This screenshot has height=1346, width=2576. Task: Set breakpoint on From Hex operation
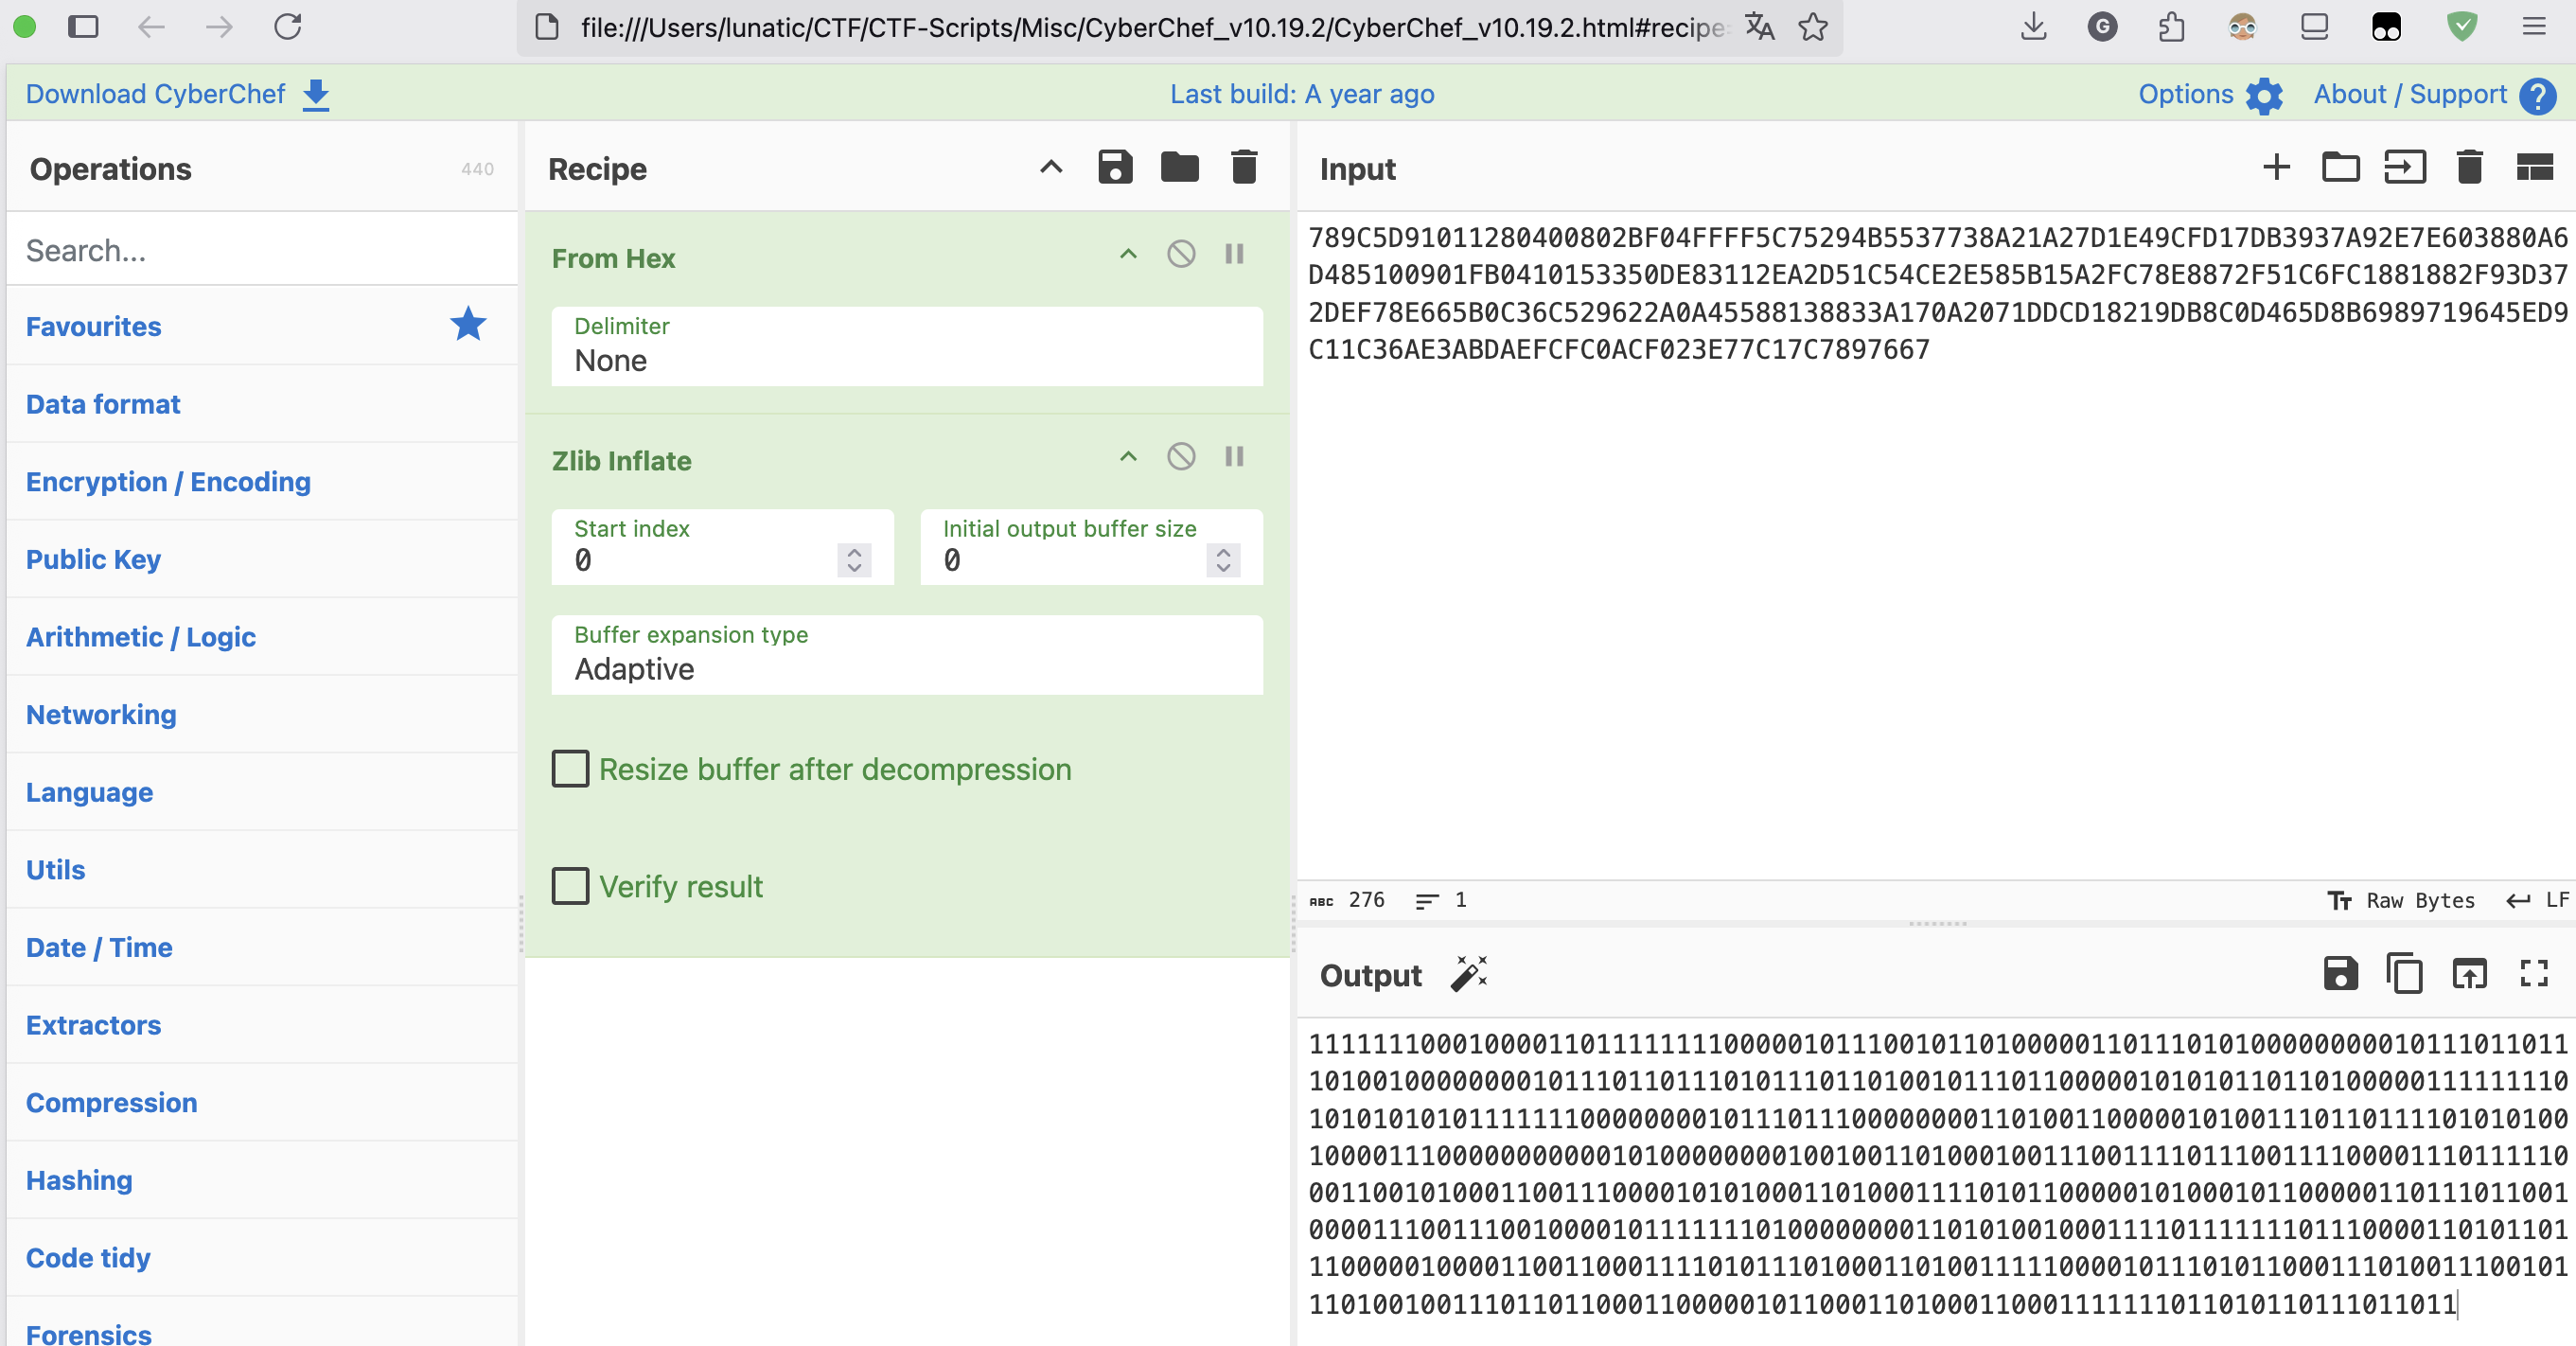(1235, 254)
